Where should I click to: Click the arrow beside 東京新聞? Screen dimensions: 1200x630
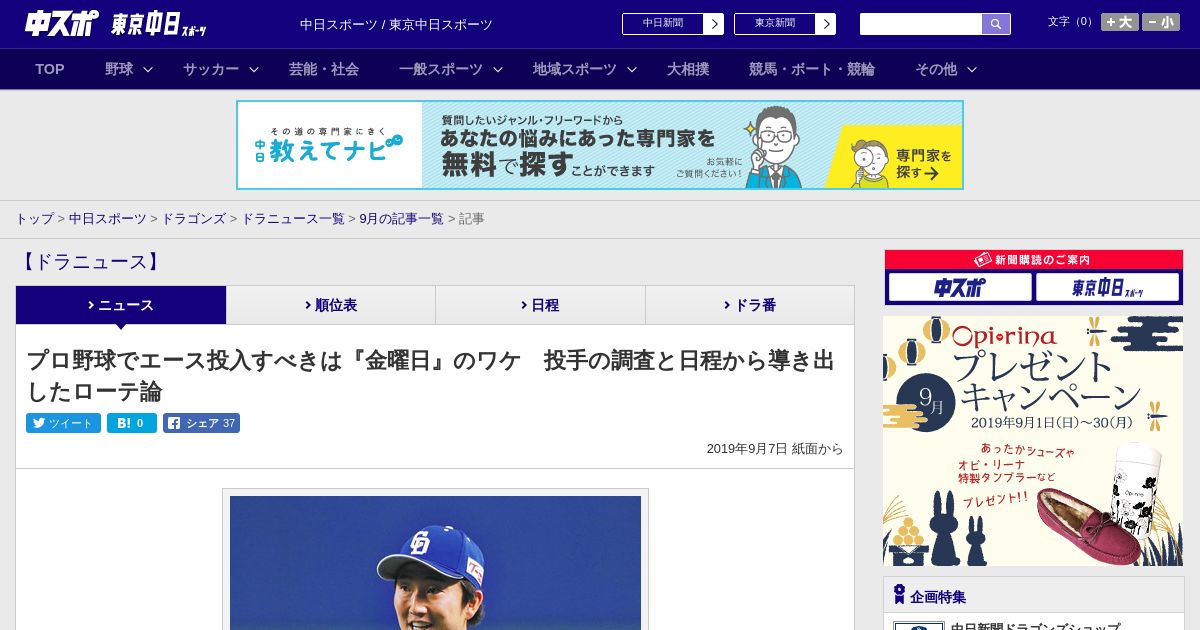click(x=826, y=24)
